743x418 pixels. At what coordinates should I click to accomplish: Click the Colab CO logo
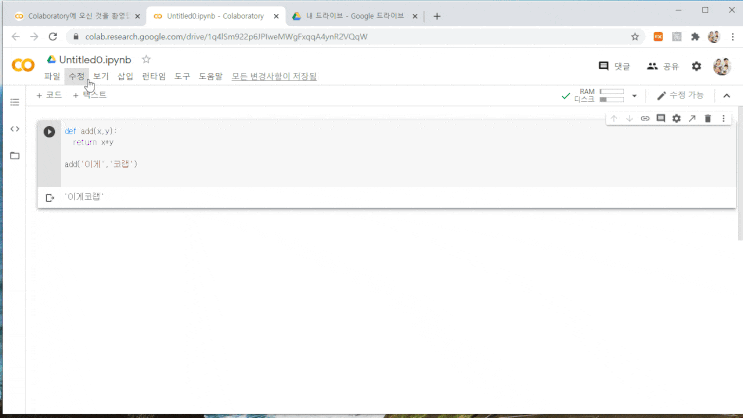23,65
